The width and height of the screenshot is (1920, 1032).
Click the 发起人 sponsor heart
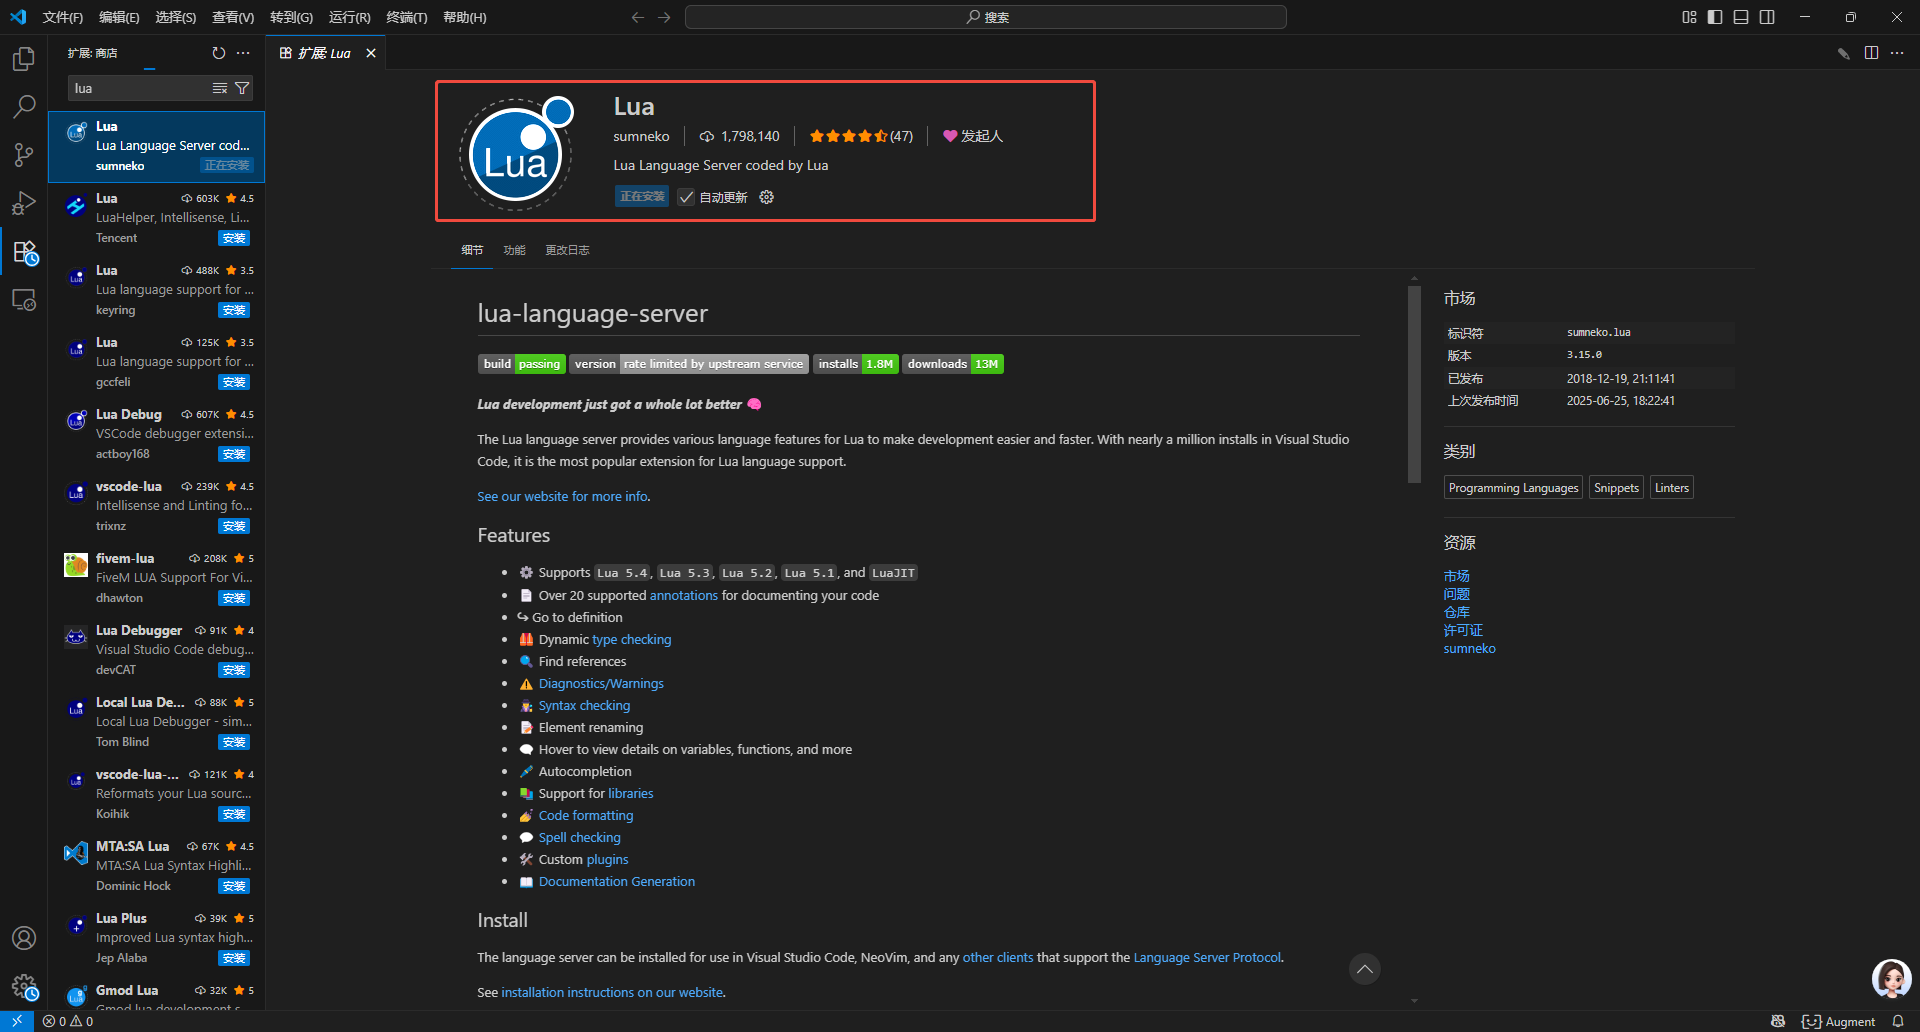tap(972, 136)
